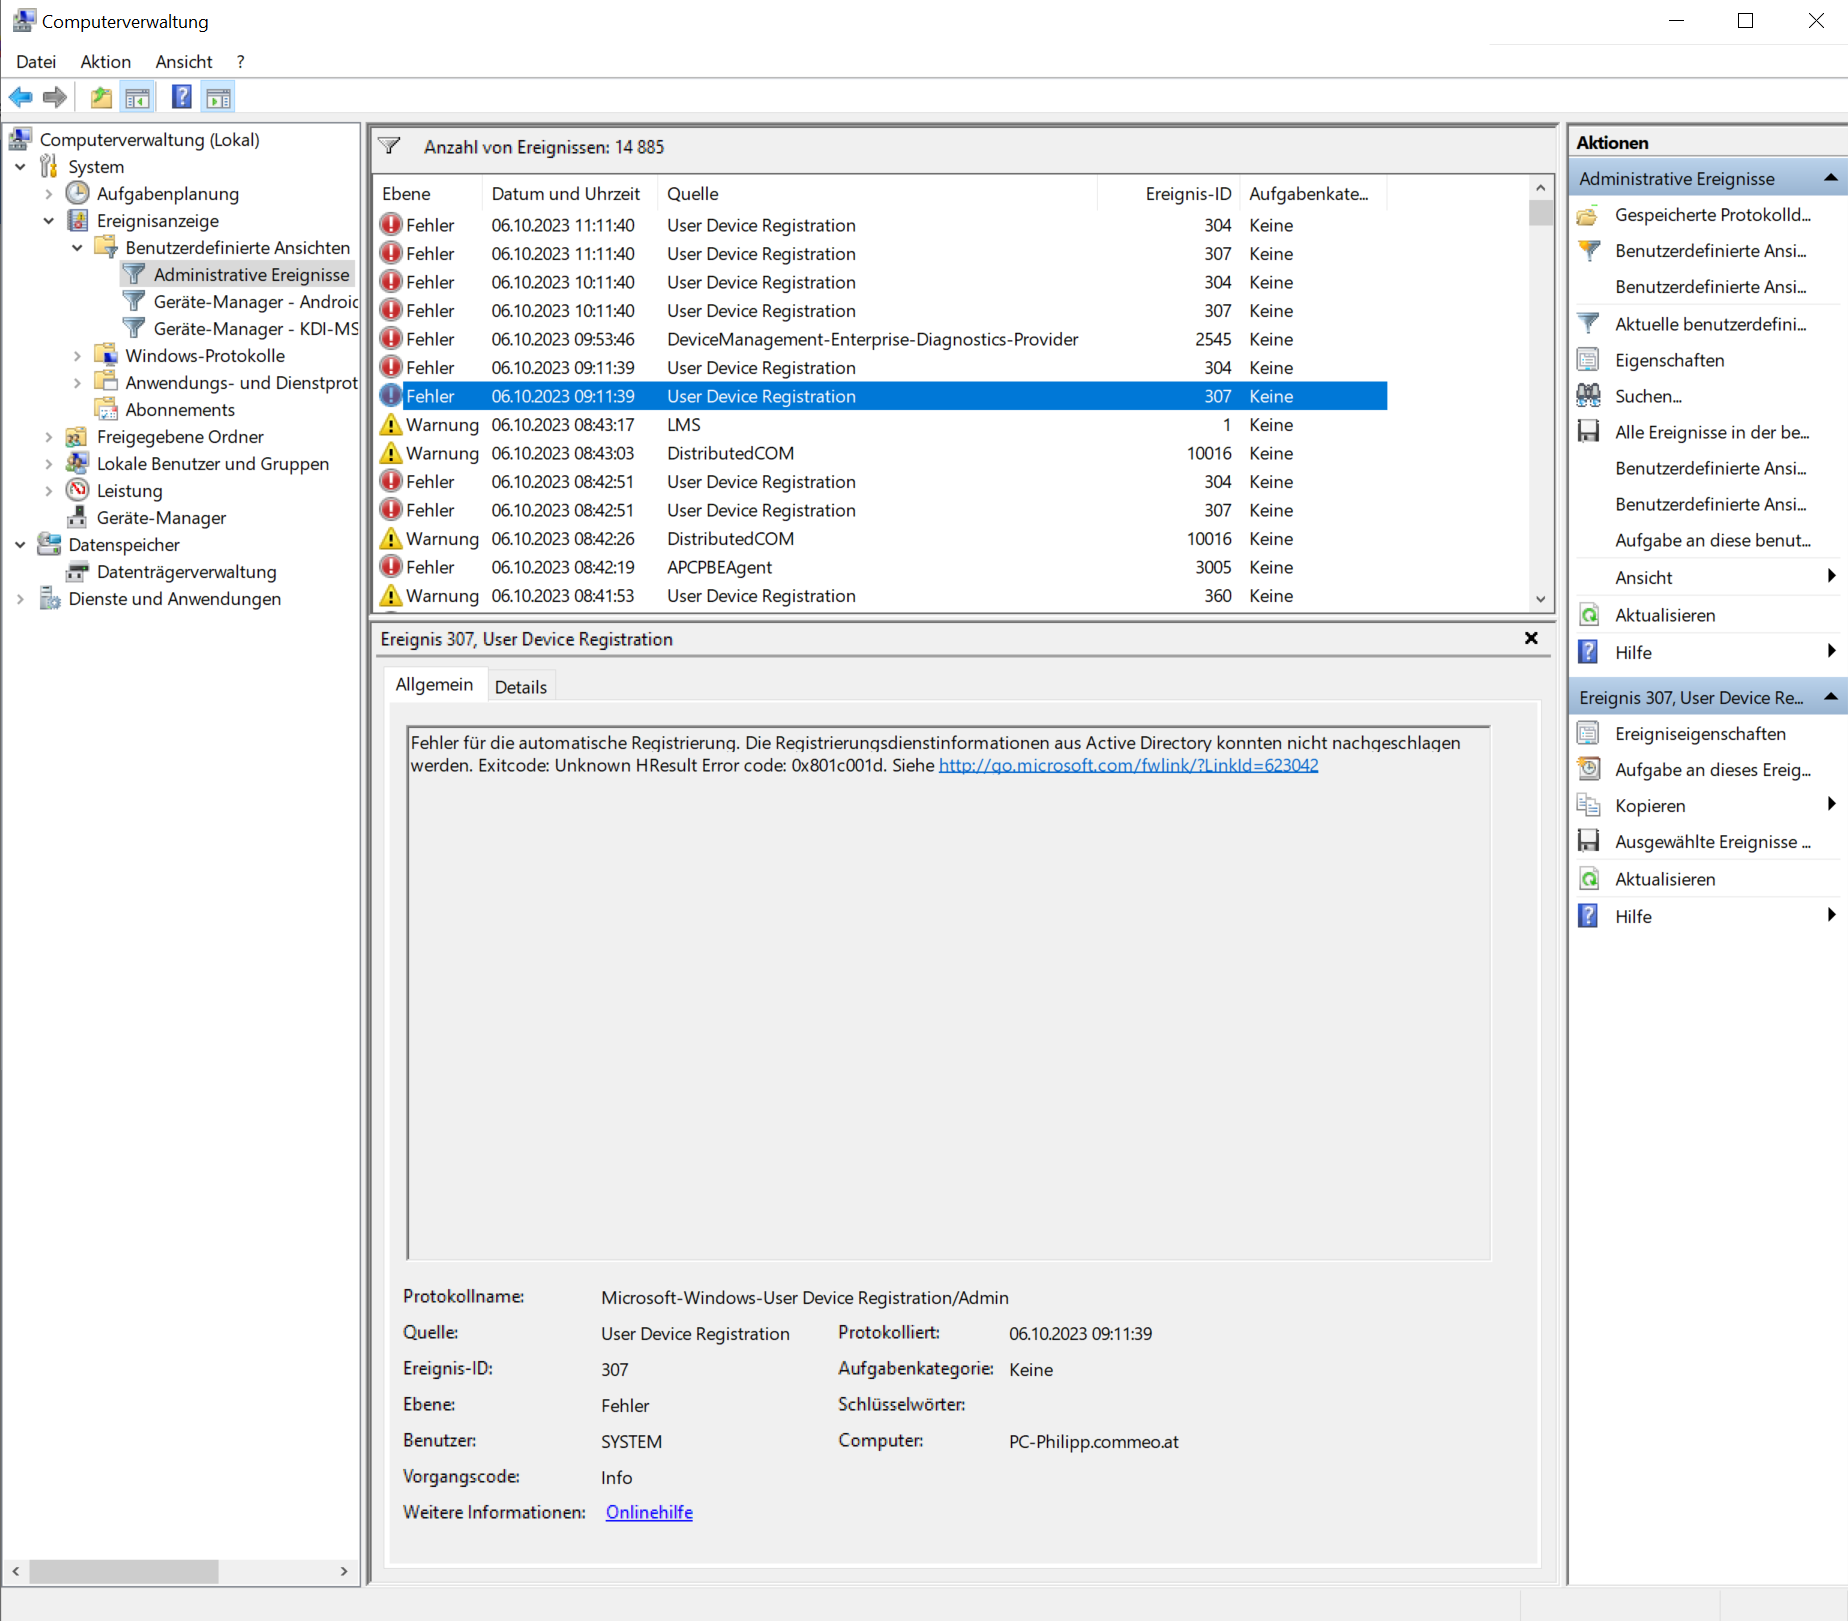Toggle the action pane toolbar icon
The image size is (1848, 1621).
click(x=218, y=97)
